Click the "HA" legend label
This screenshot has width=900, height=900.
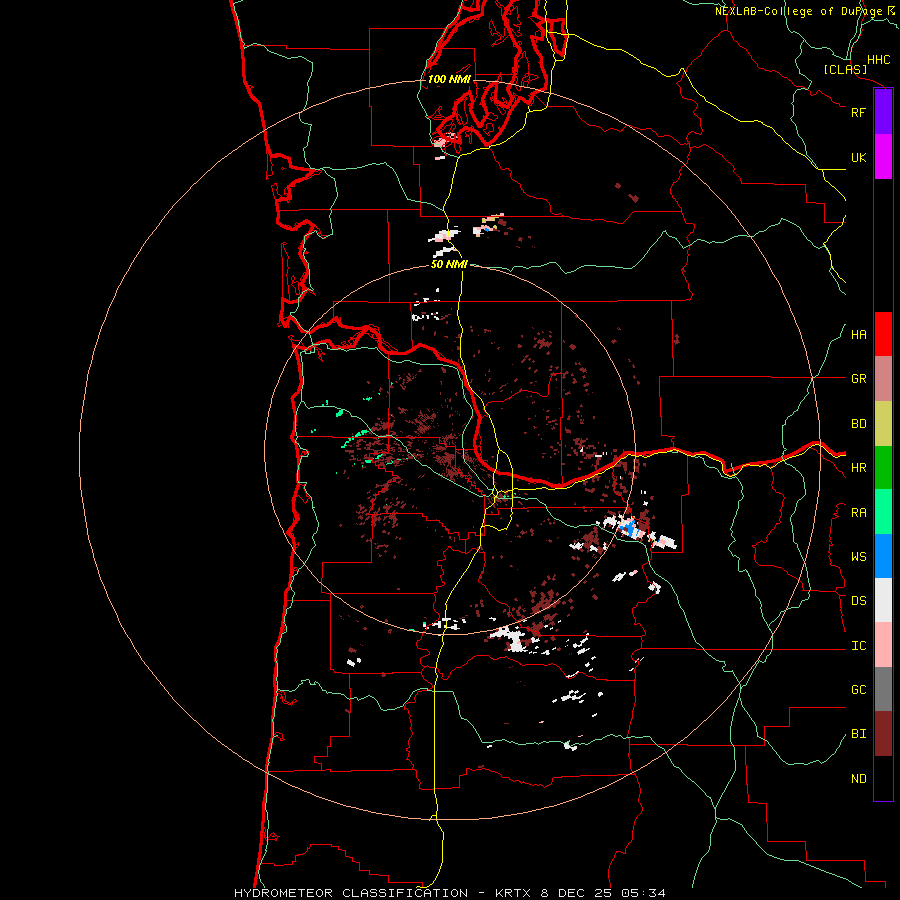click(858, 335)
